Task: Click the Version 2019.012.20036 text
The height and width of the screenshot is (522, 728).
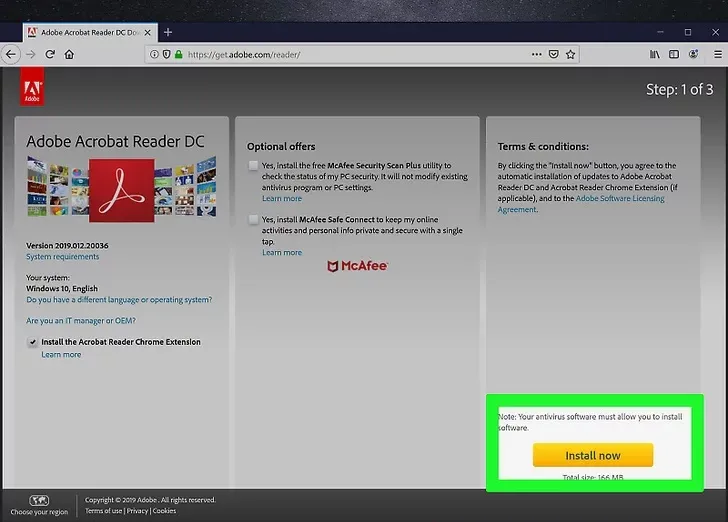Action: tap(67, 246)
